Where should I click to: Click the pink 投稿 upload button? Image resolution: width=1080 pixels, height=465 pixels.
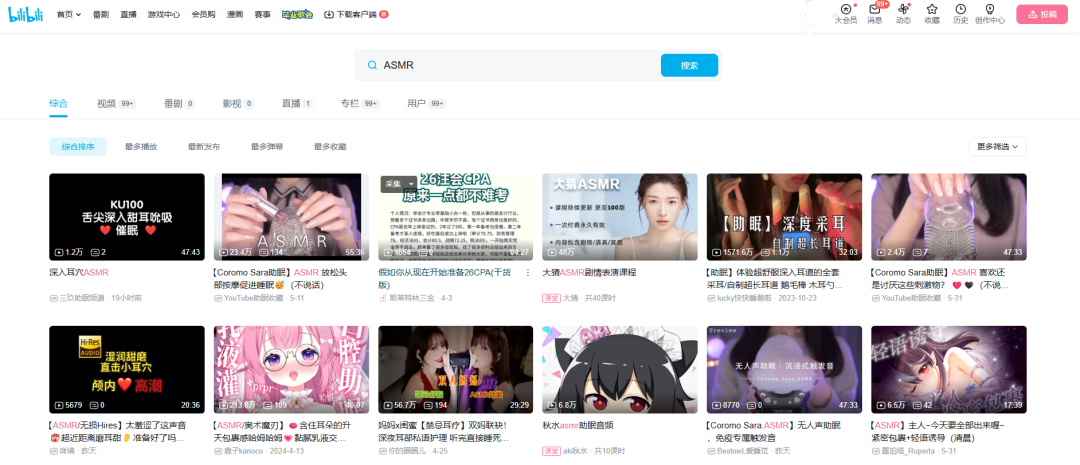click(x=1041, y=14)
